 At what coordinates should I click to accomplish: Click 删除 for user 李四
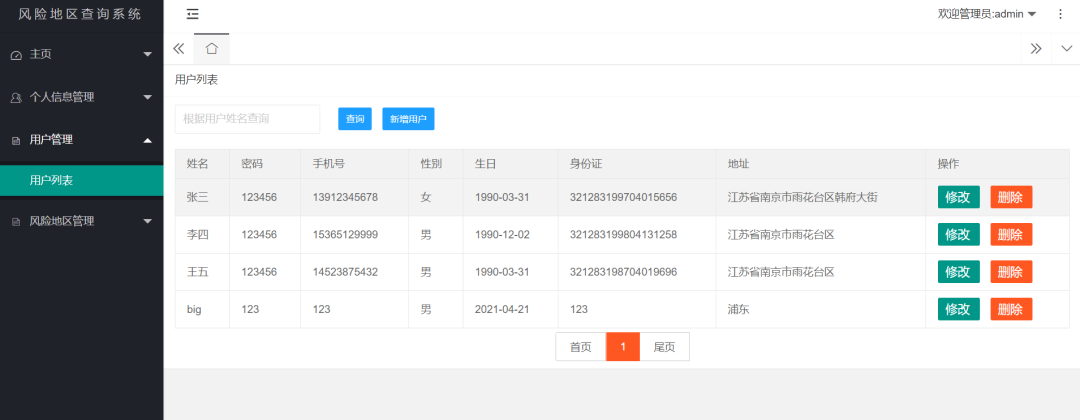pyautogui.click(x=1011, y=234)
